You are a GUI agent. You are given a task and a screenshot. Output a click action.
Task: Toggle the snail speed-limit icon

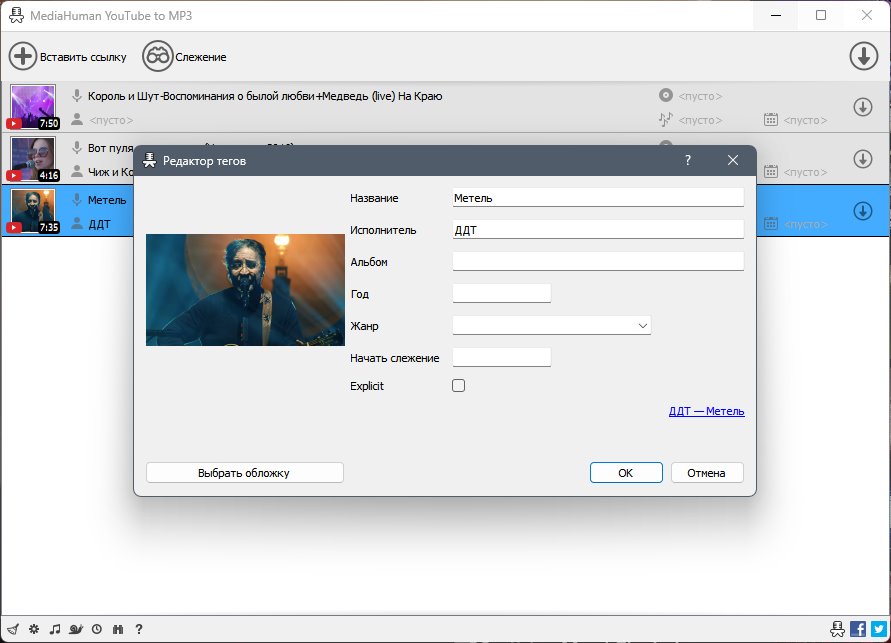[x=76, y=629]
